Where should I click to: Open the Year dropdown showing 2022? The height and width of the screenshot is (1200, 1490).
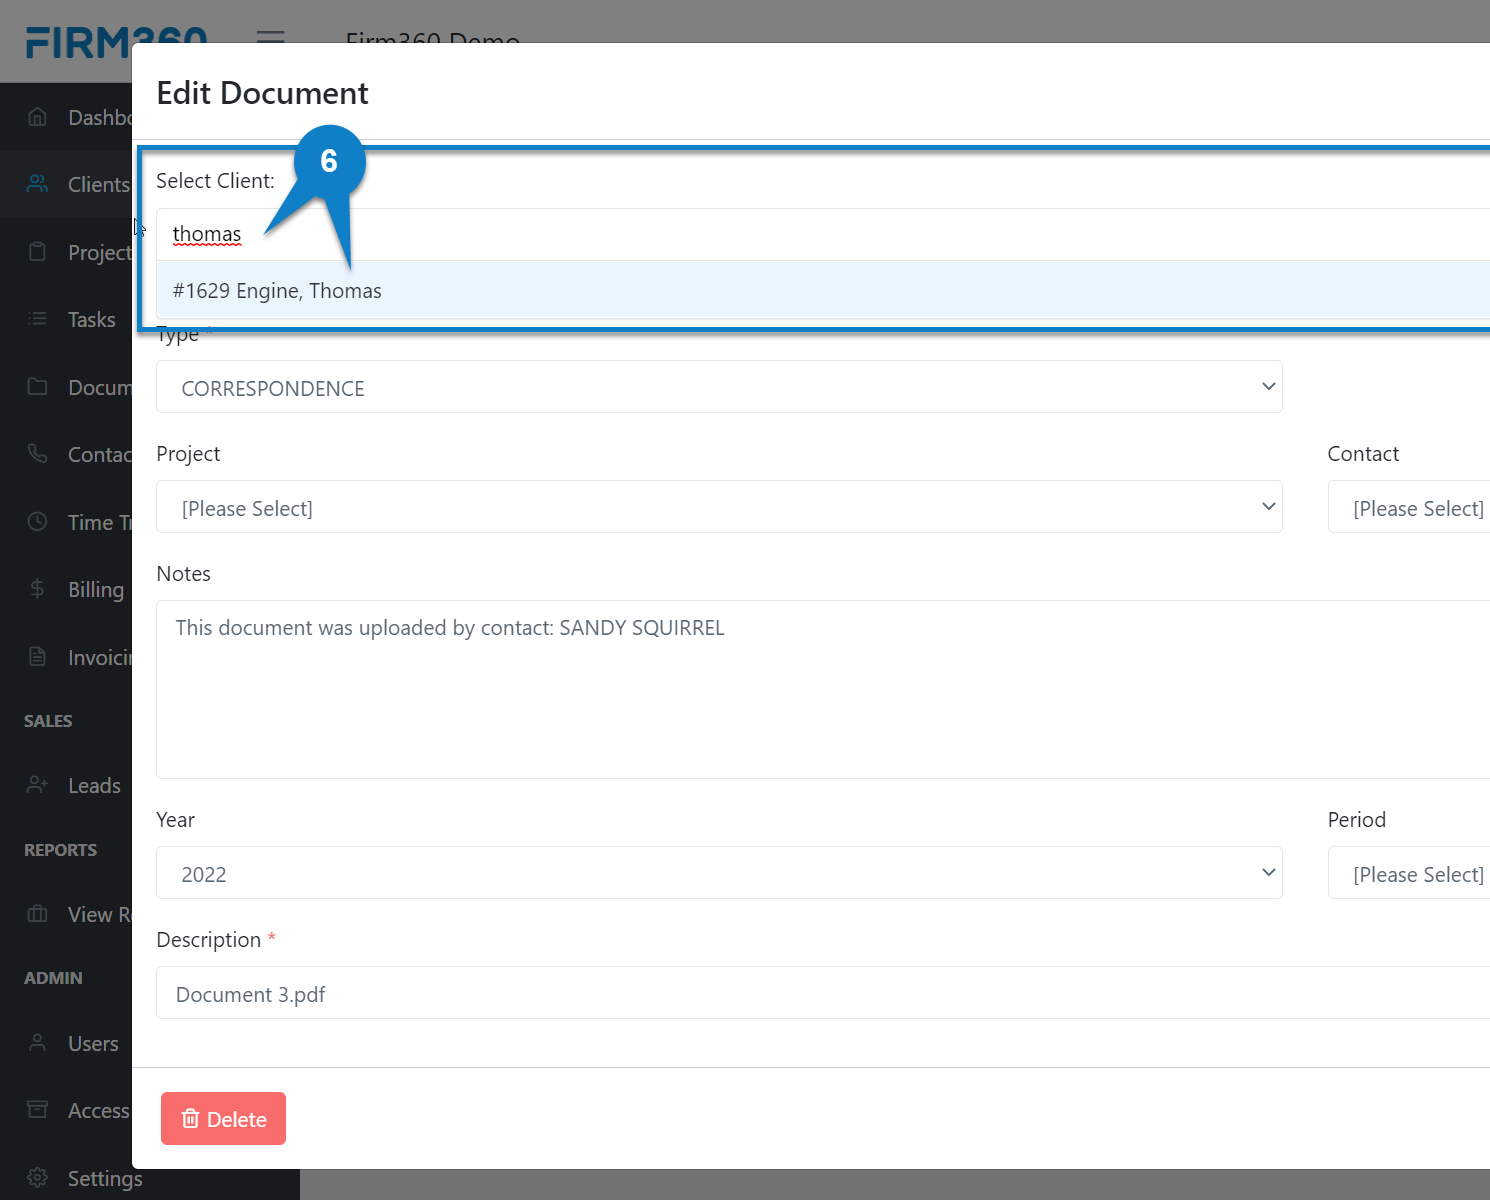720,872
